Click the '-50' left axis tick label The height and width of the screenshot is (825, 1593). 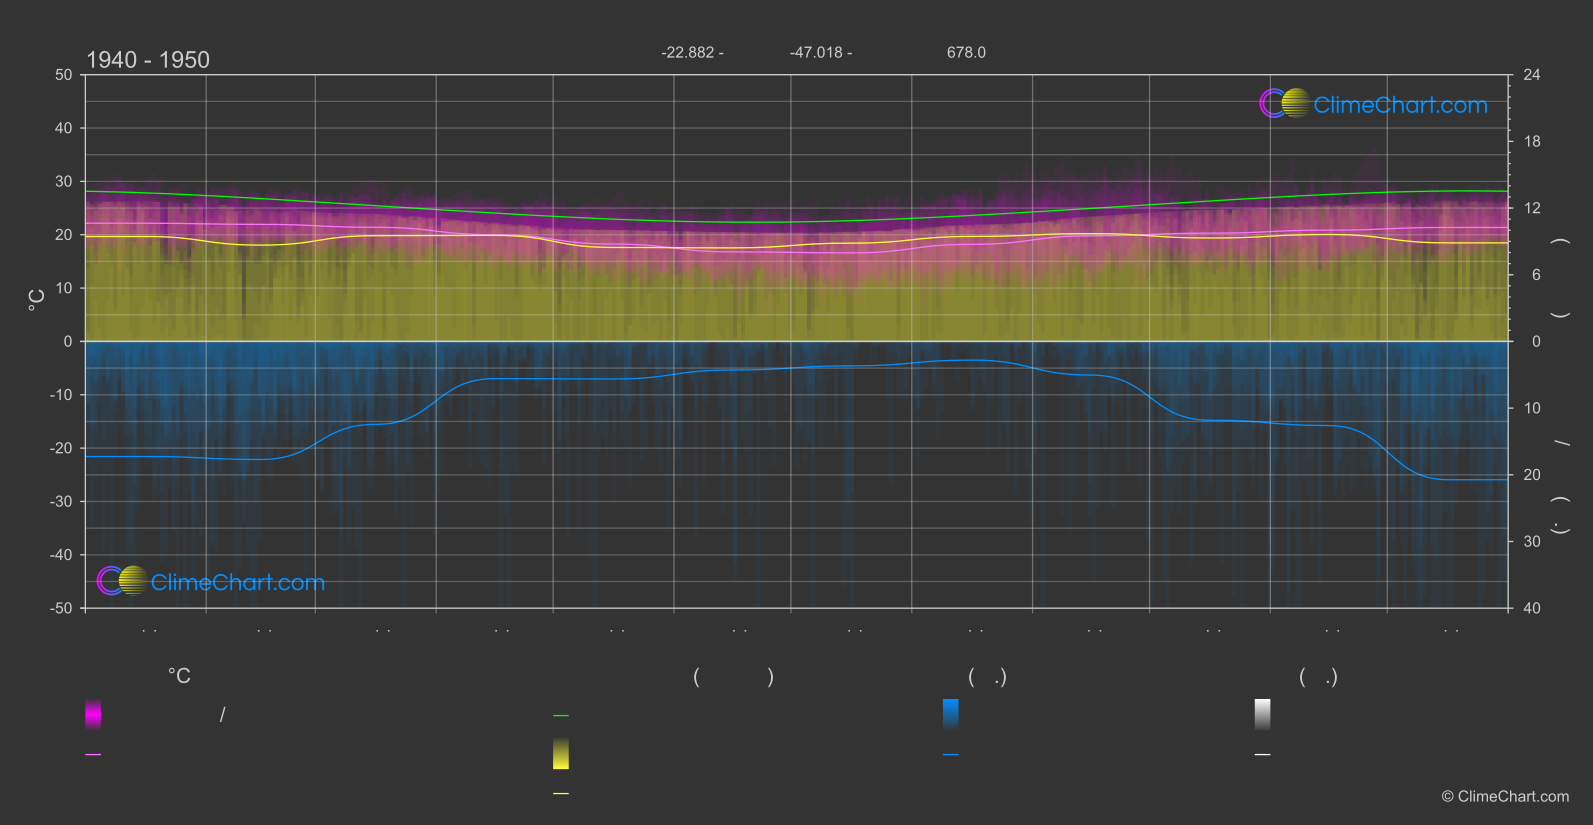(x=61, y=608)
